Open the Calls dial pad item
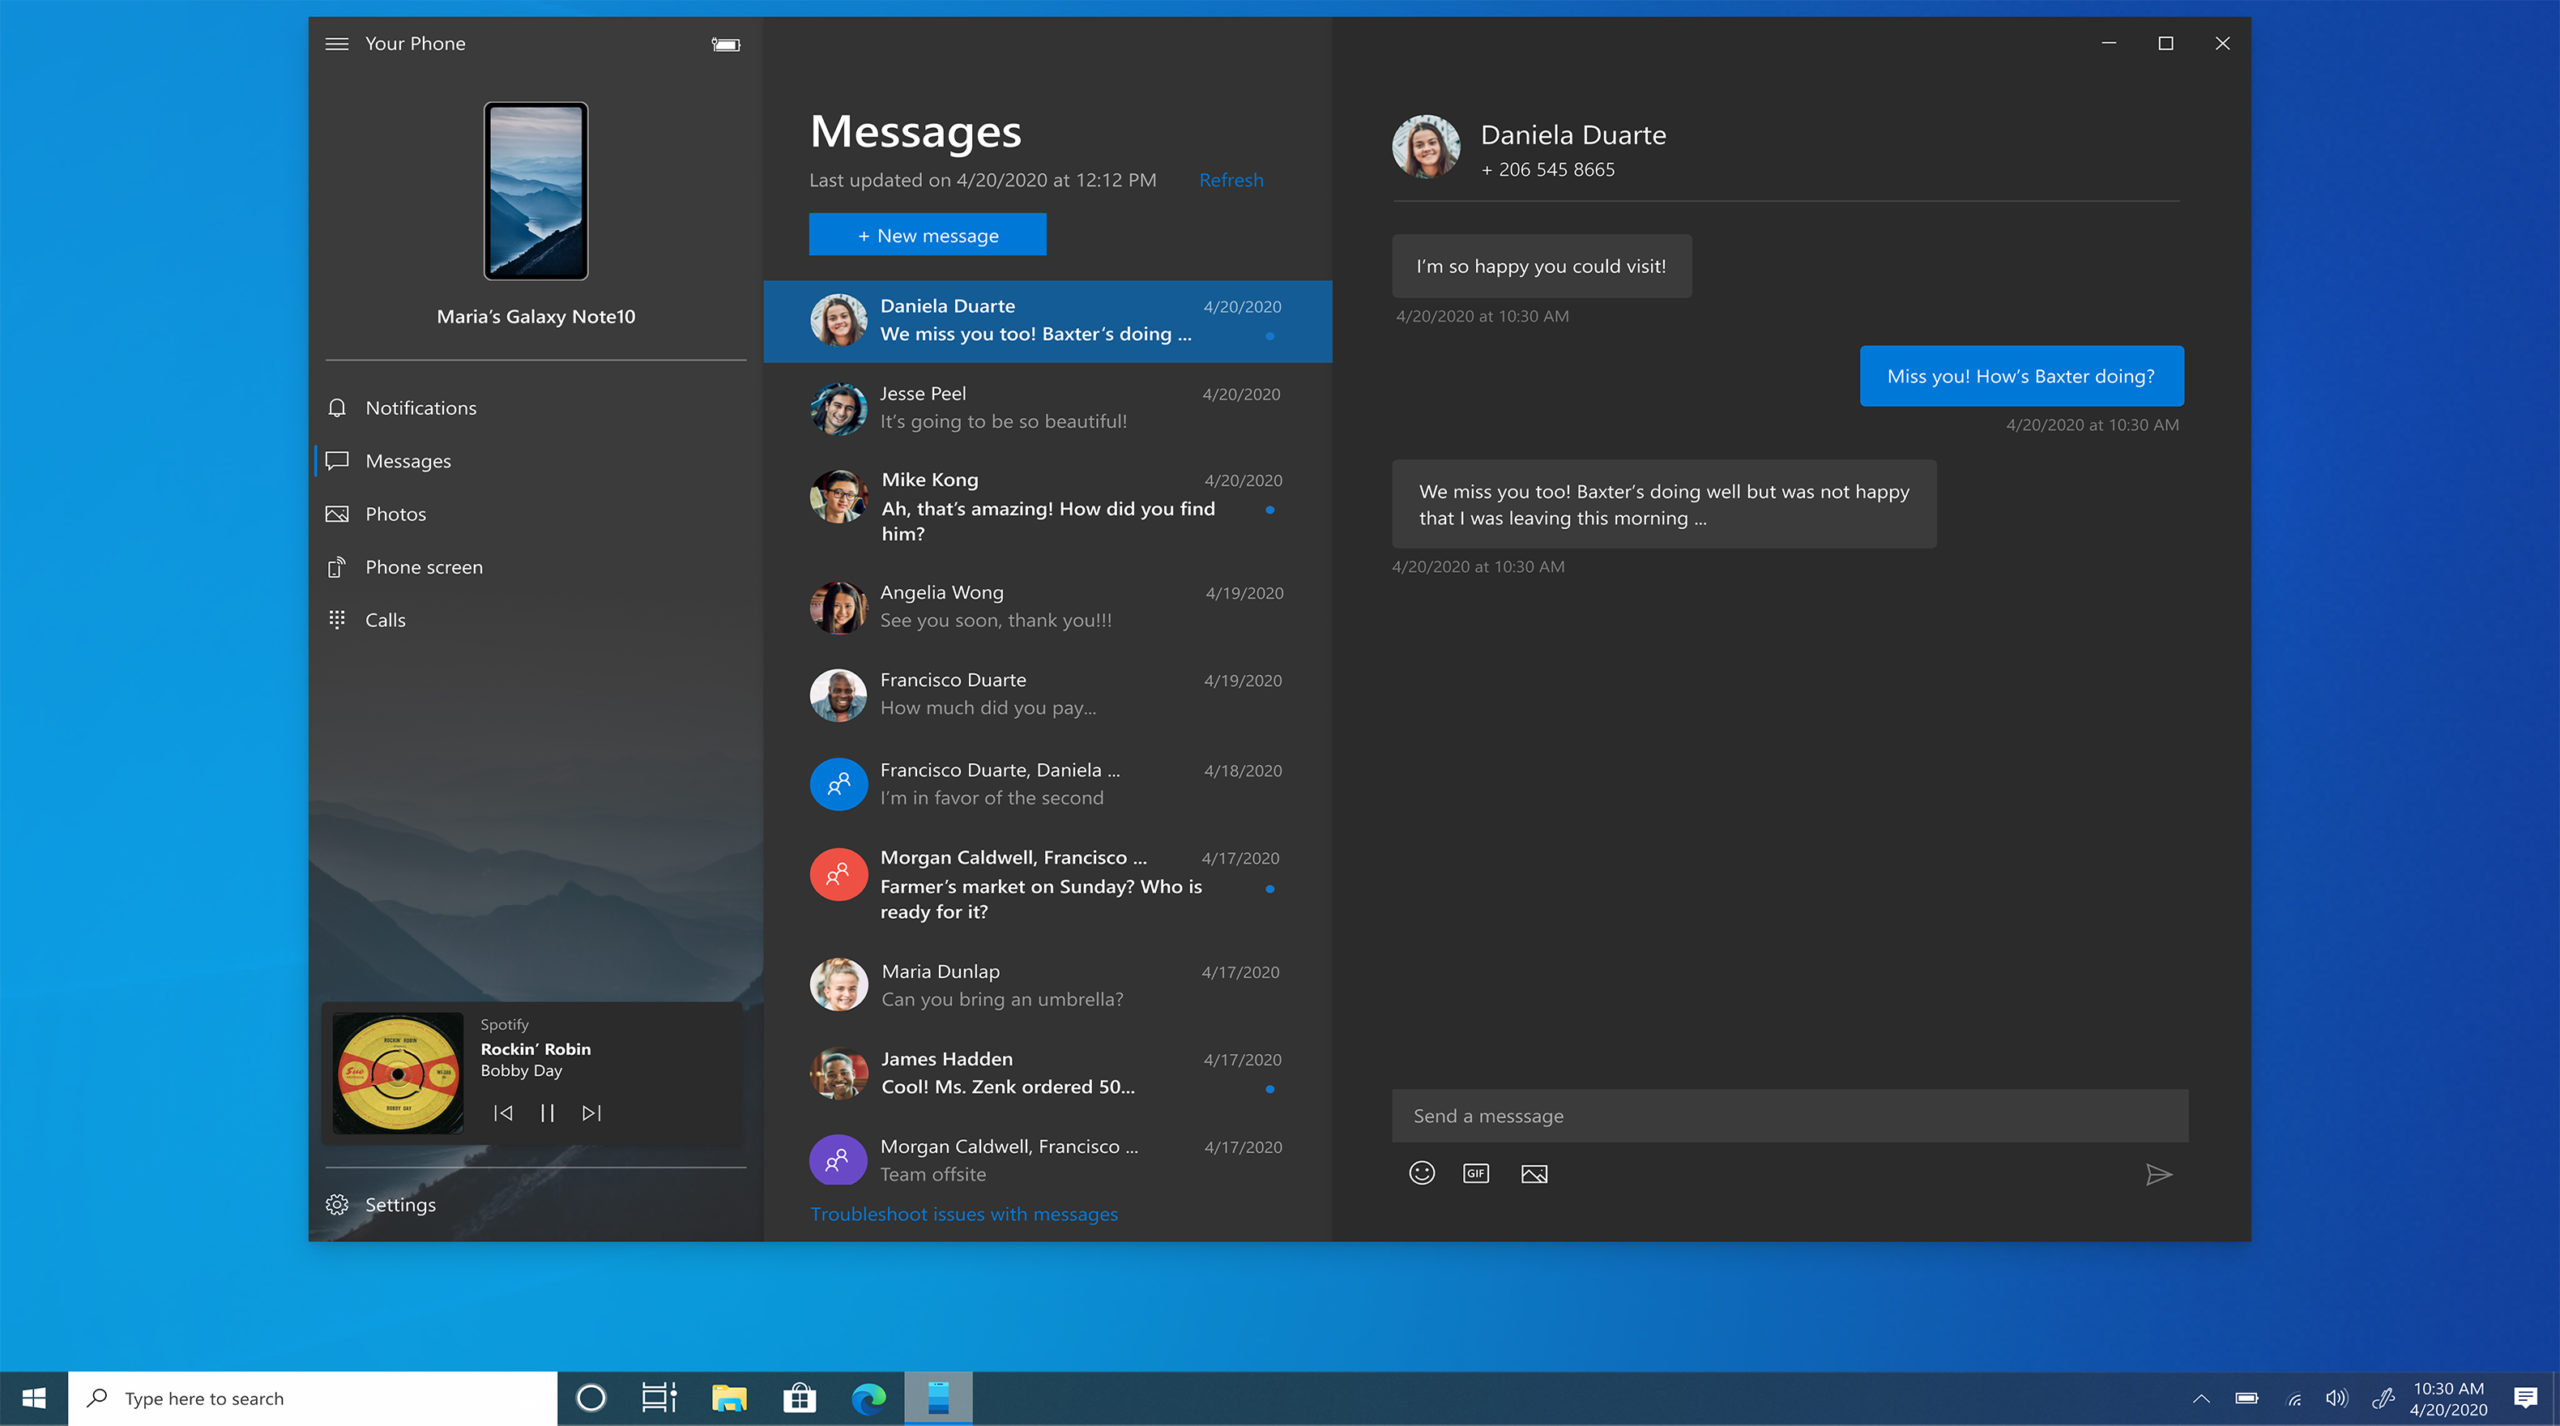Viewport: 2560px width, 1426px height. (x=385, y=620)
